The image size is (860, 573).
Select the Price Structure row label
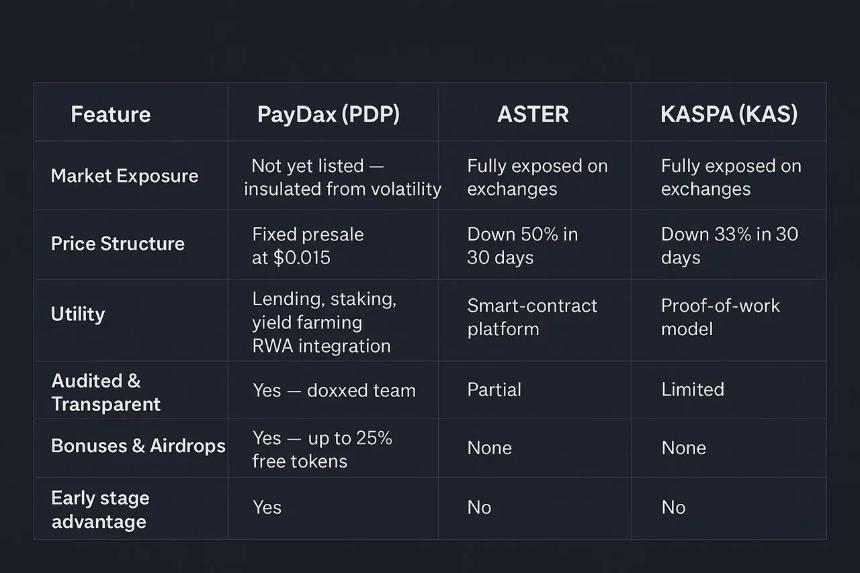(118, 244)
